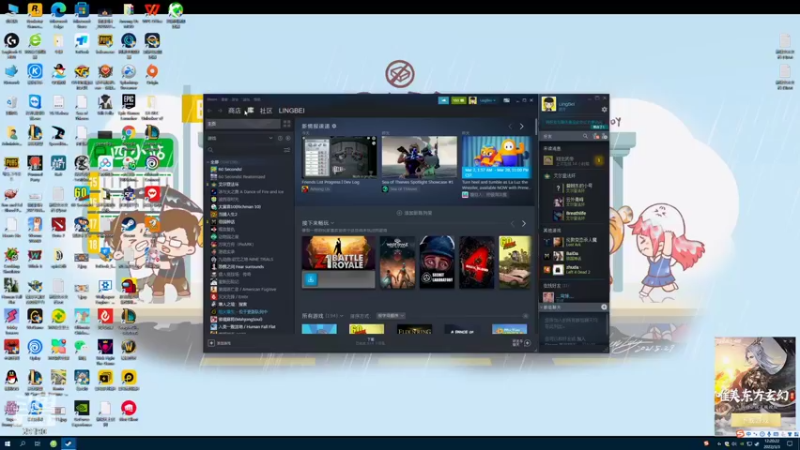
Task: Click the Among Us game link under news
Action: tap(319, 189)
